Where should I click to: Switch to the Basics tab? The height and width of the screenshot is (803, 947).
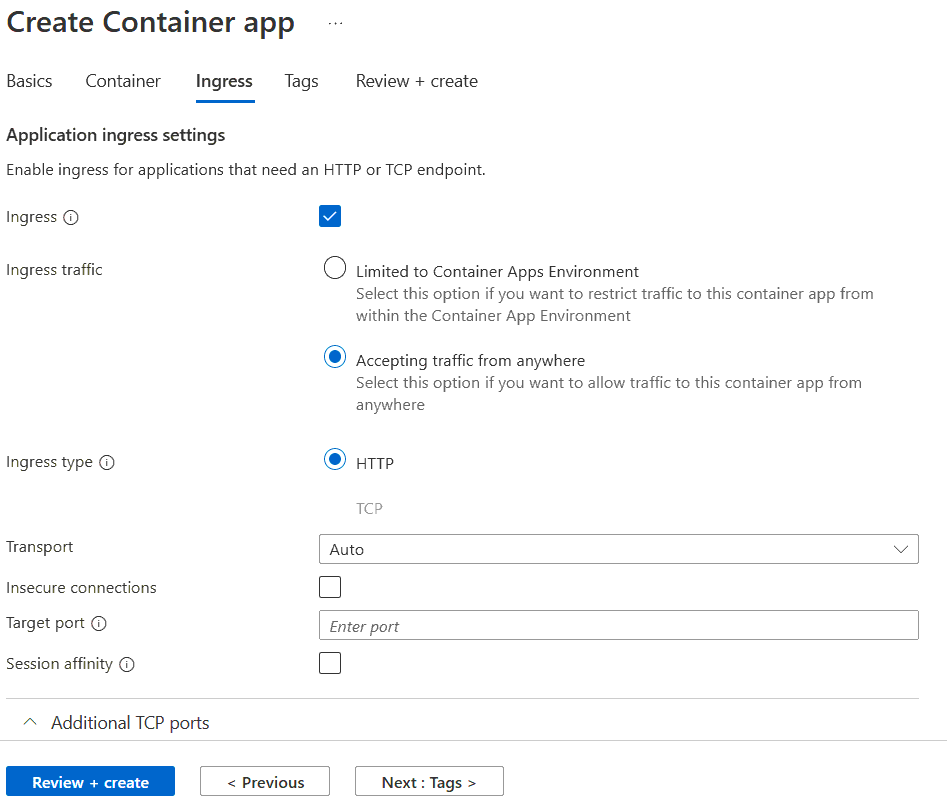click(29, 81)
